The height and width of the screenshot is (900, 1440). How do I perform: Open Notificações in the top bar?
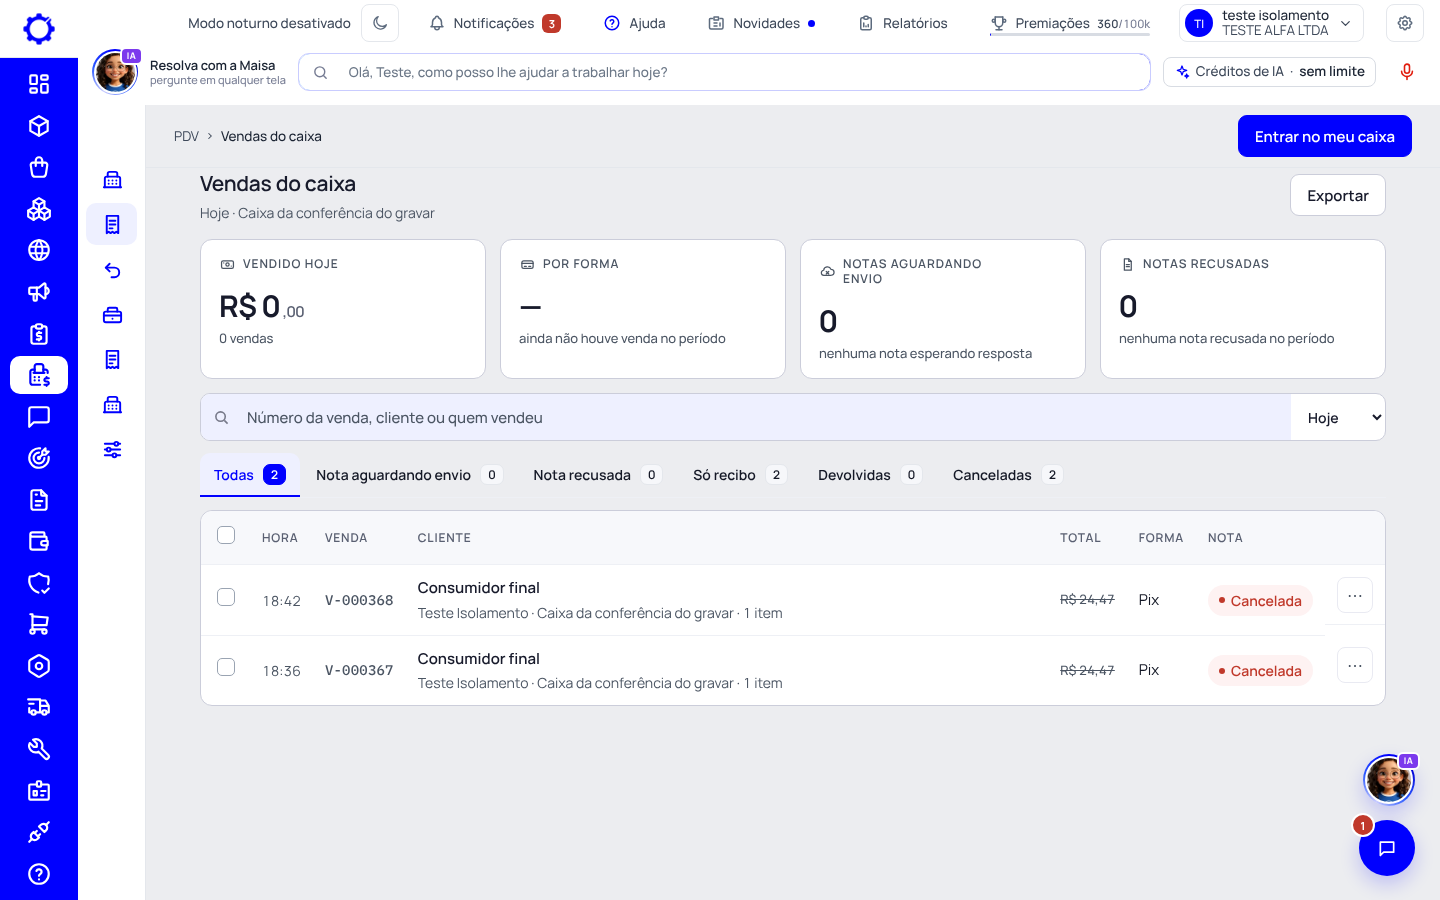[495, 23]
